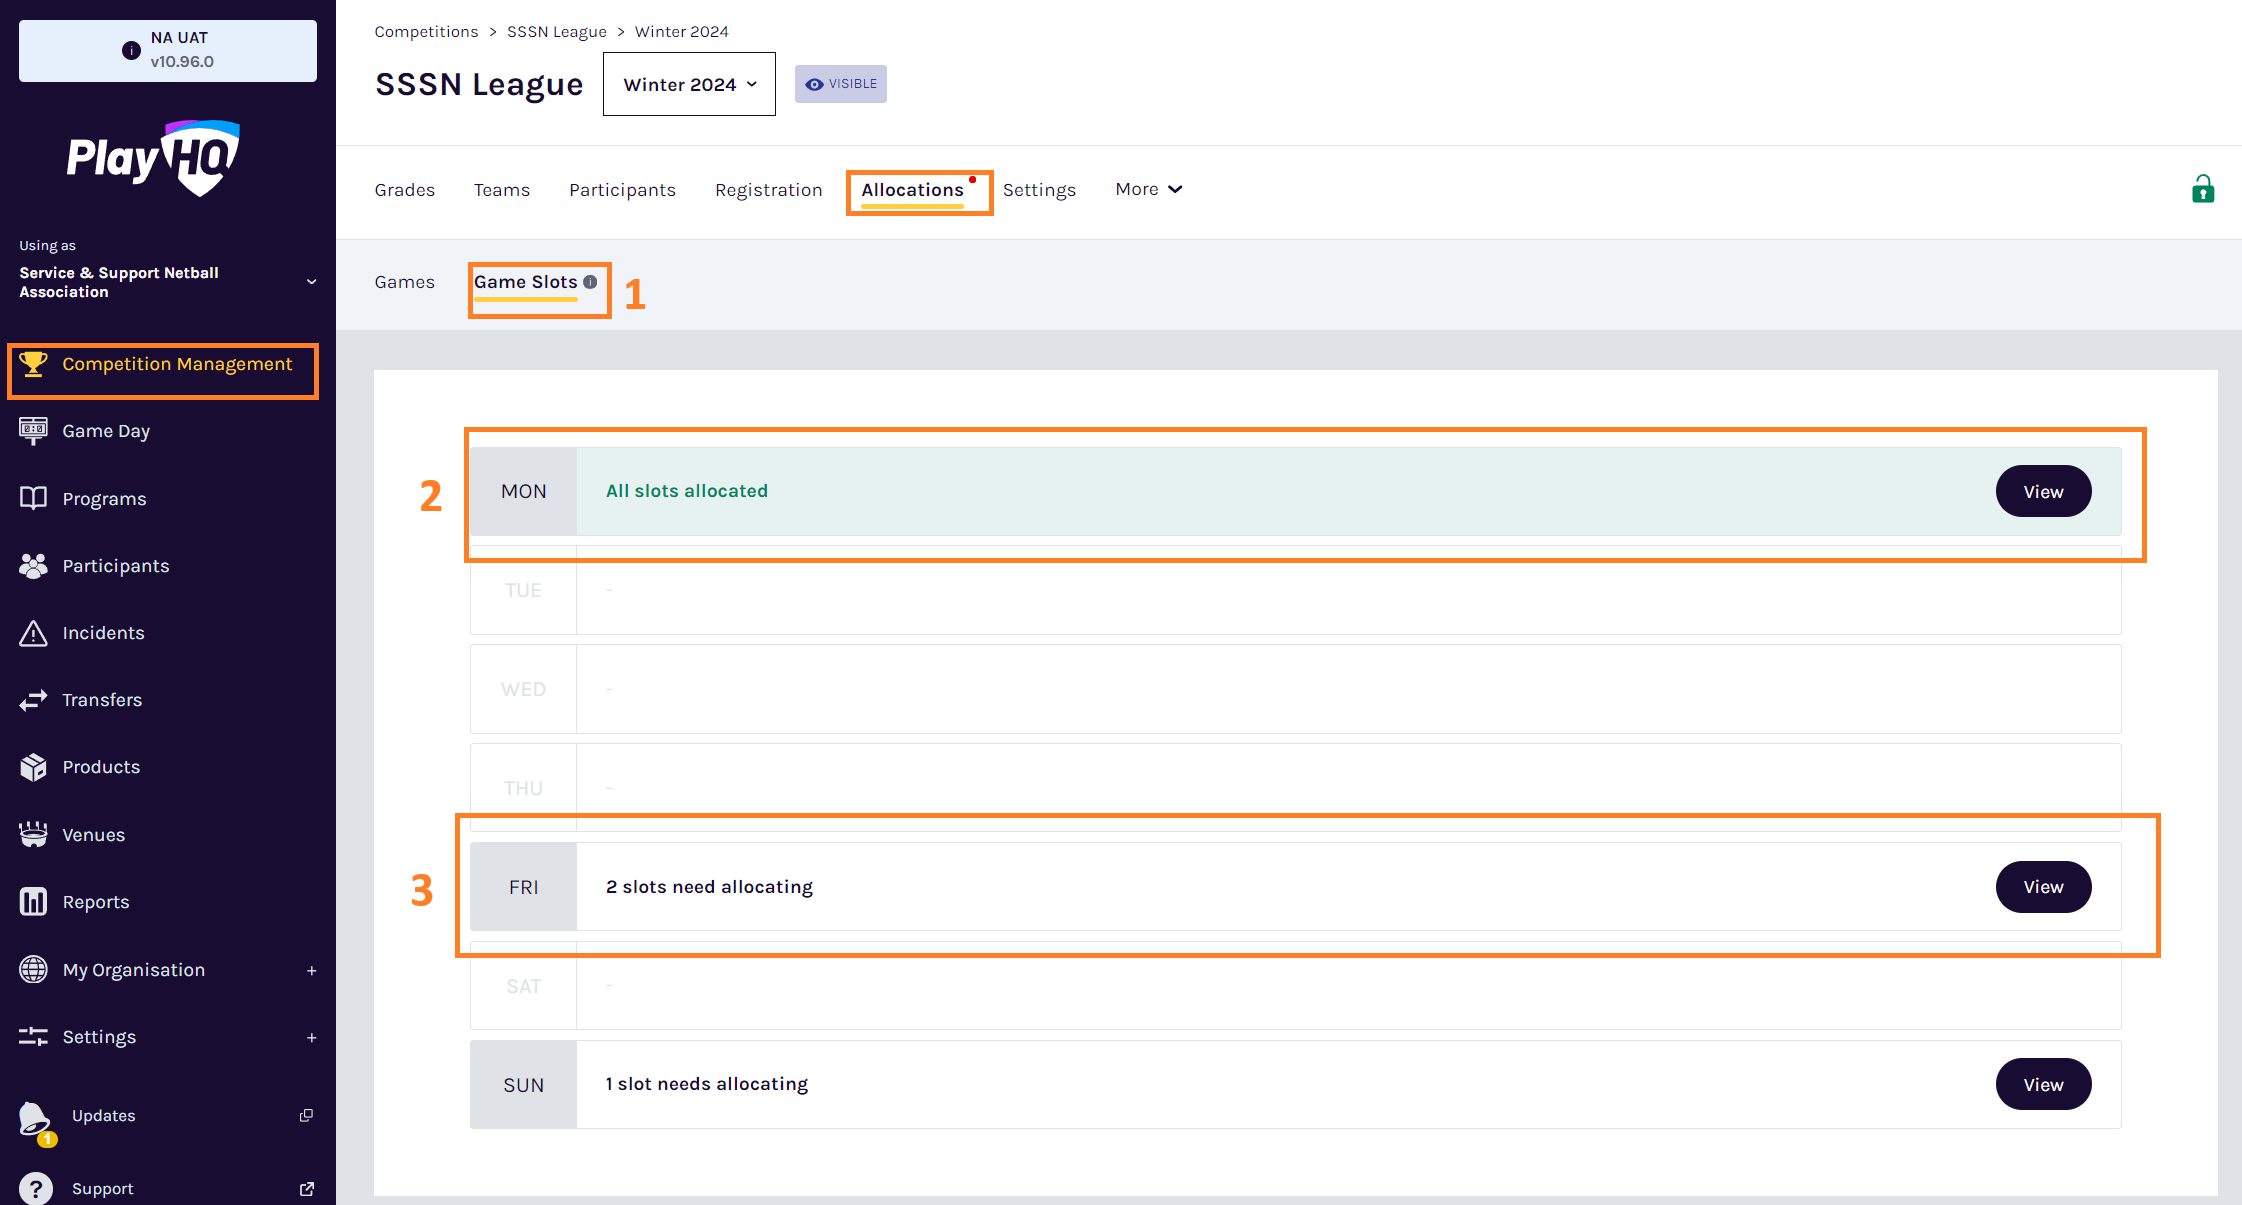Toggle the VISIBLE eye badge
The image size is (2242, 1205).
click(841, 84)
